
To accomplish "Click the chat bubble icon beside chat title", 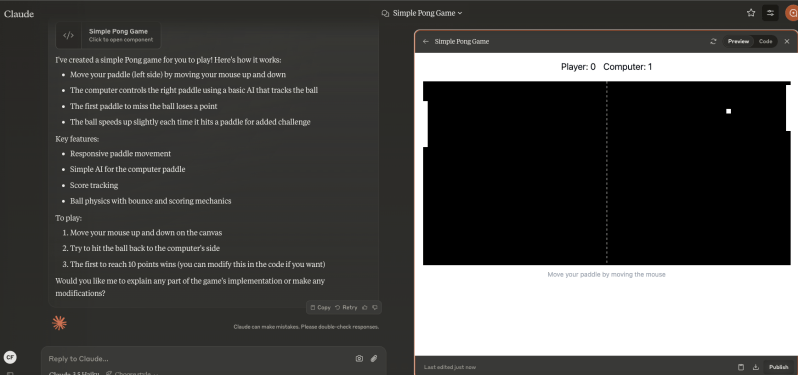I will 385,13.
